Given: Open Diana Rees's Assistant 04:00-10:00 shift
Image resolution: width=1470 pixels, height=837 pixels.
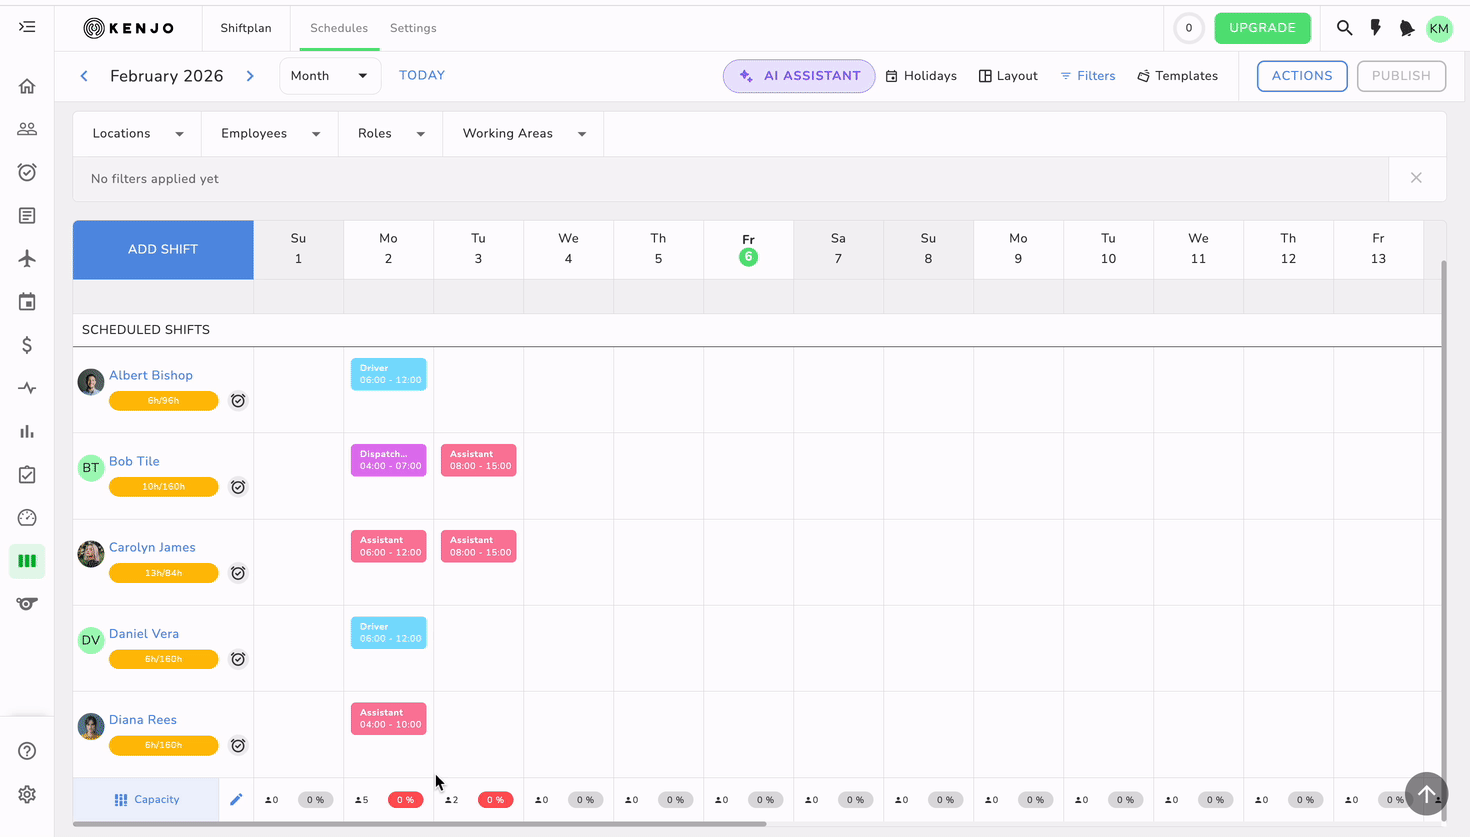Looking at the screenshot, I should click(x=389, y=719).
